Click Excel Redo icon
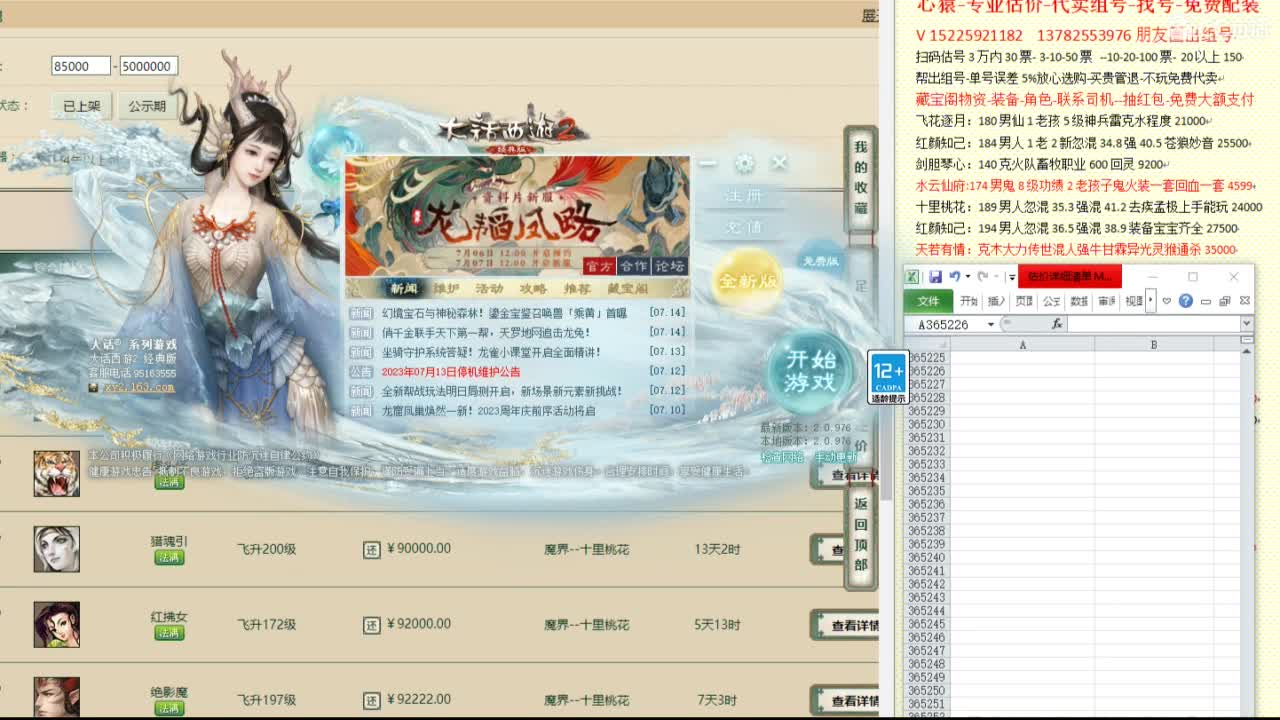1280x720 pixels. point(983,276)
